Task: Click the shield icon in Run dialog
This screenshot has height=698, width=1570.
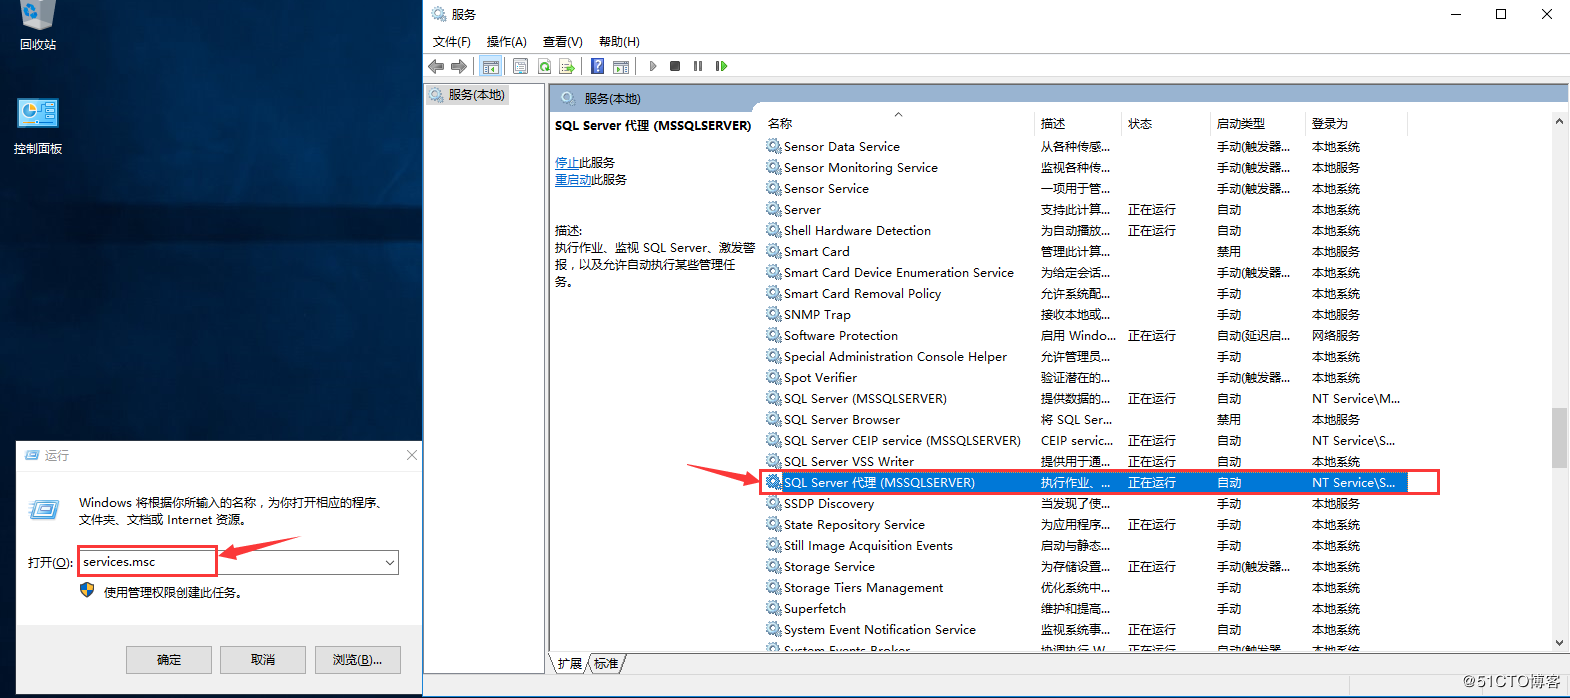Action: (87, 591)
